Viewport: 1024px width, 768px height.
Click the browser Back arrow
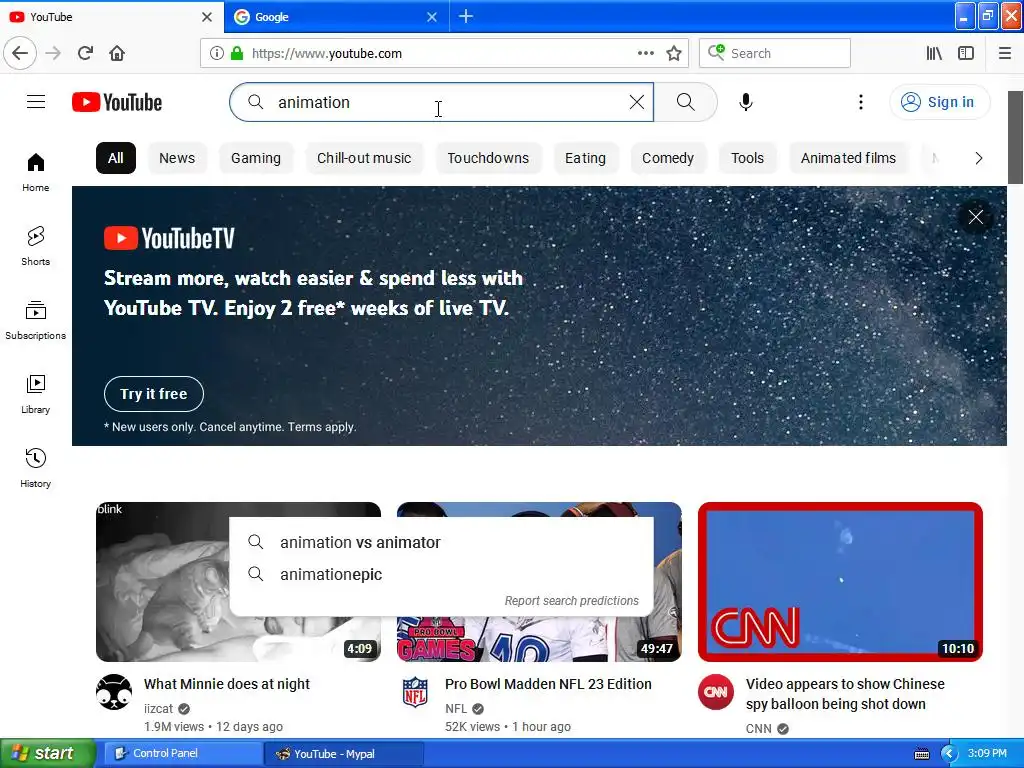pyautogui.click(x=20, y=53)
